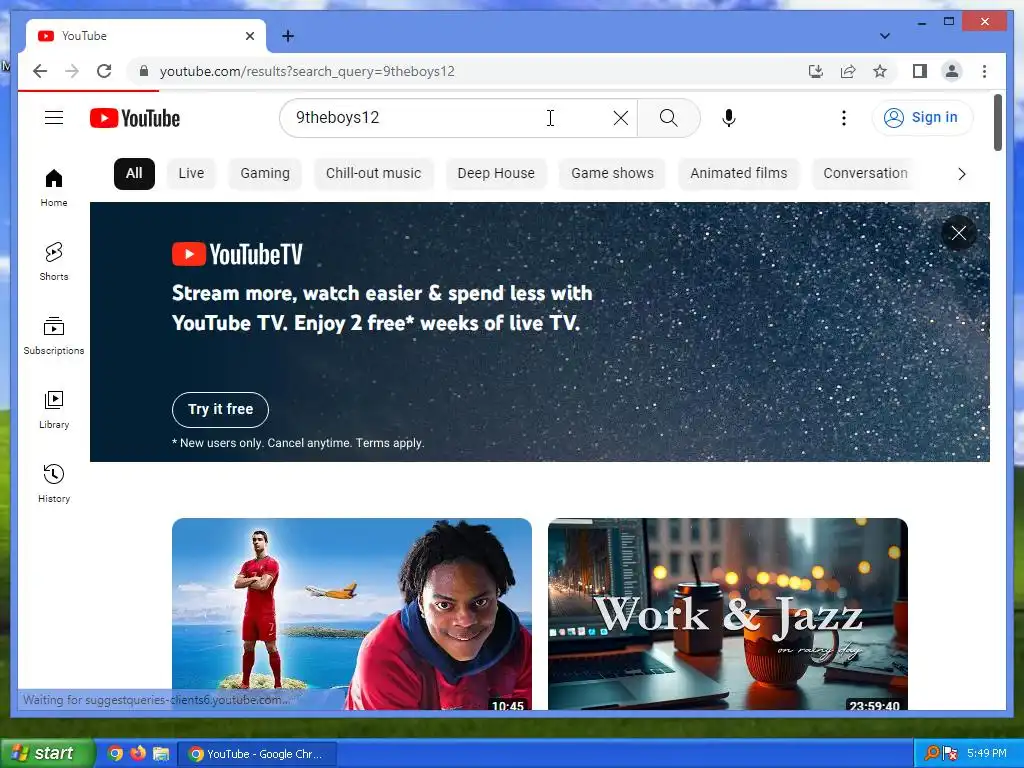
Task: Click the share page icon in address bar
Action: pos(848,71)
